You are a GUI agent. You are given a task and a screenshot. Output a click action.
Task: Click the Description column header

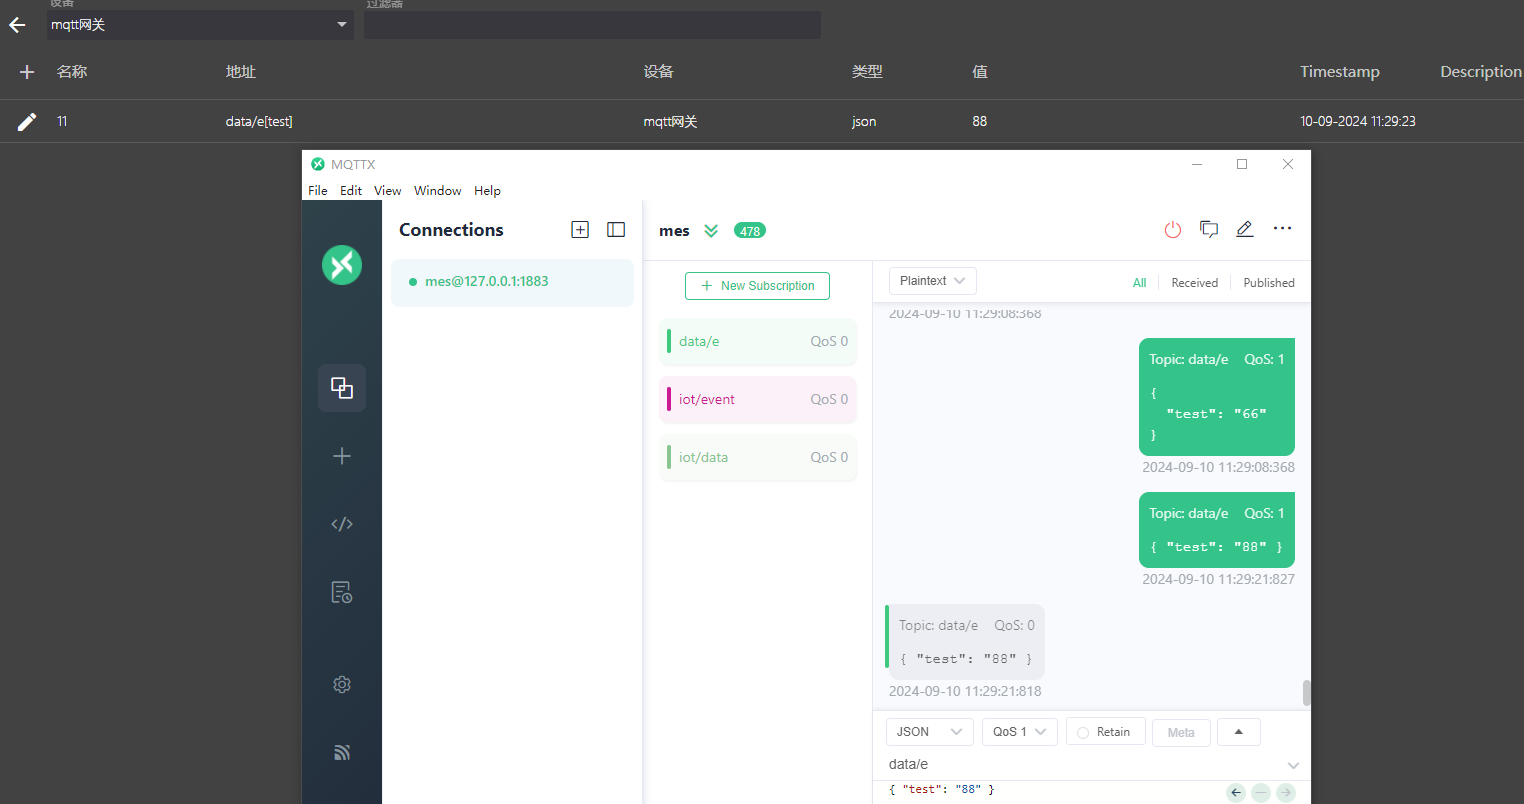tap(1481, 72)
